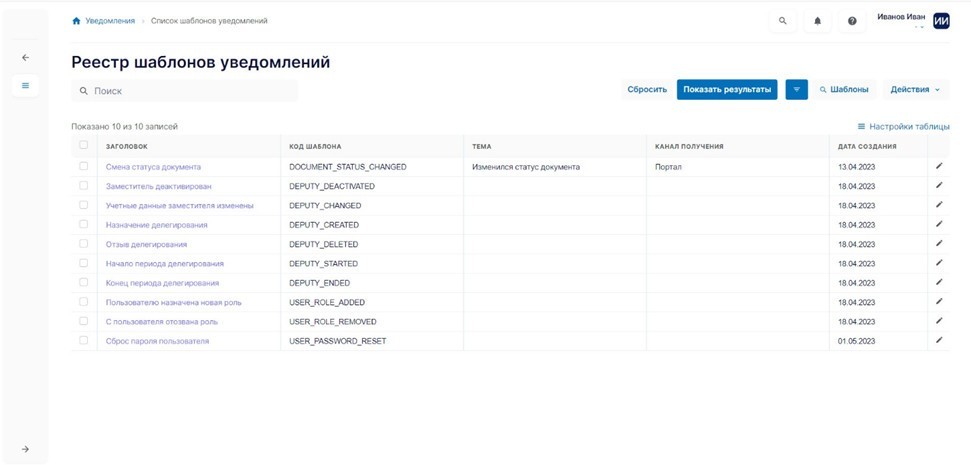Open the Шаблоны search button
The width and height of the screenshot is (971, 465).
click(x=844, y=90)
